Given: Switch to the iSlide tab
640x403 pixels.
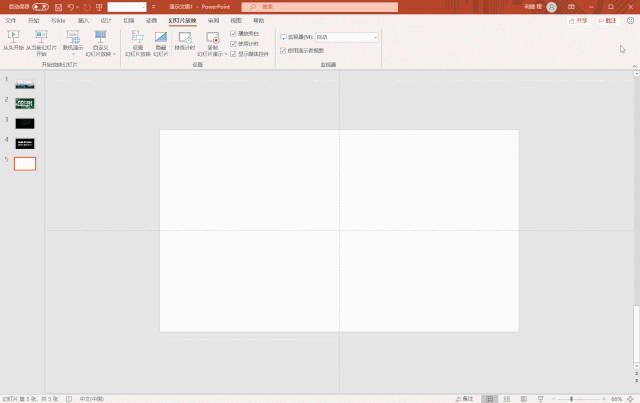Looking at the screenshot, I should coord(58,20).
